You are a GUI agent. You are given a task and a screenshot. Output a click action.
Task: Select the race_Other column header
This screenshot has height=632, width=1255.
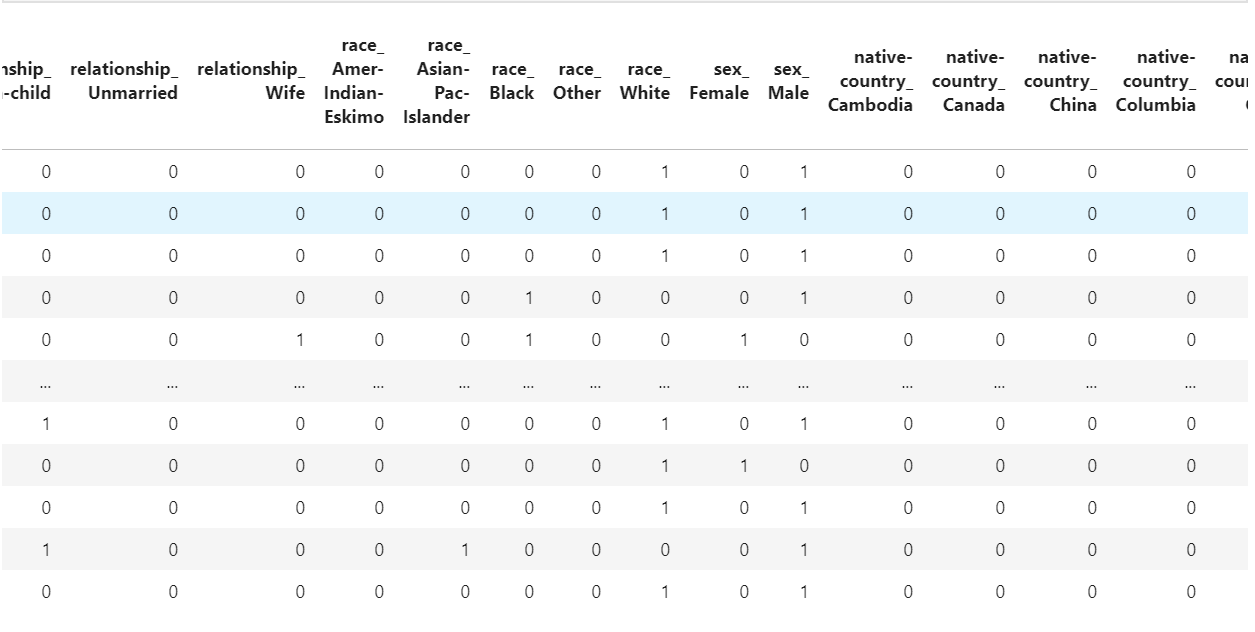click(x=577, y=81)
